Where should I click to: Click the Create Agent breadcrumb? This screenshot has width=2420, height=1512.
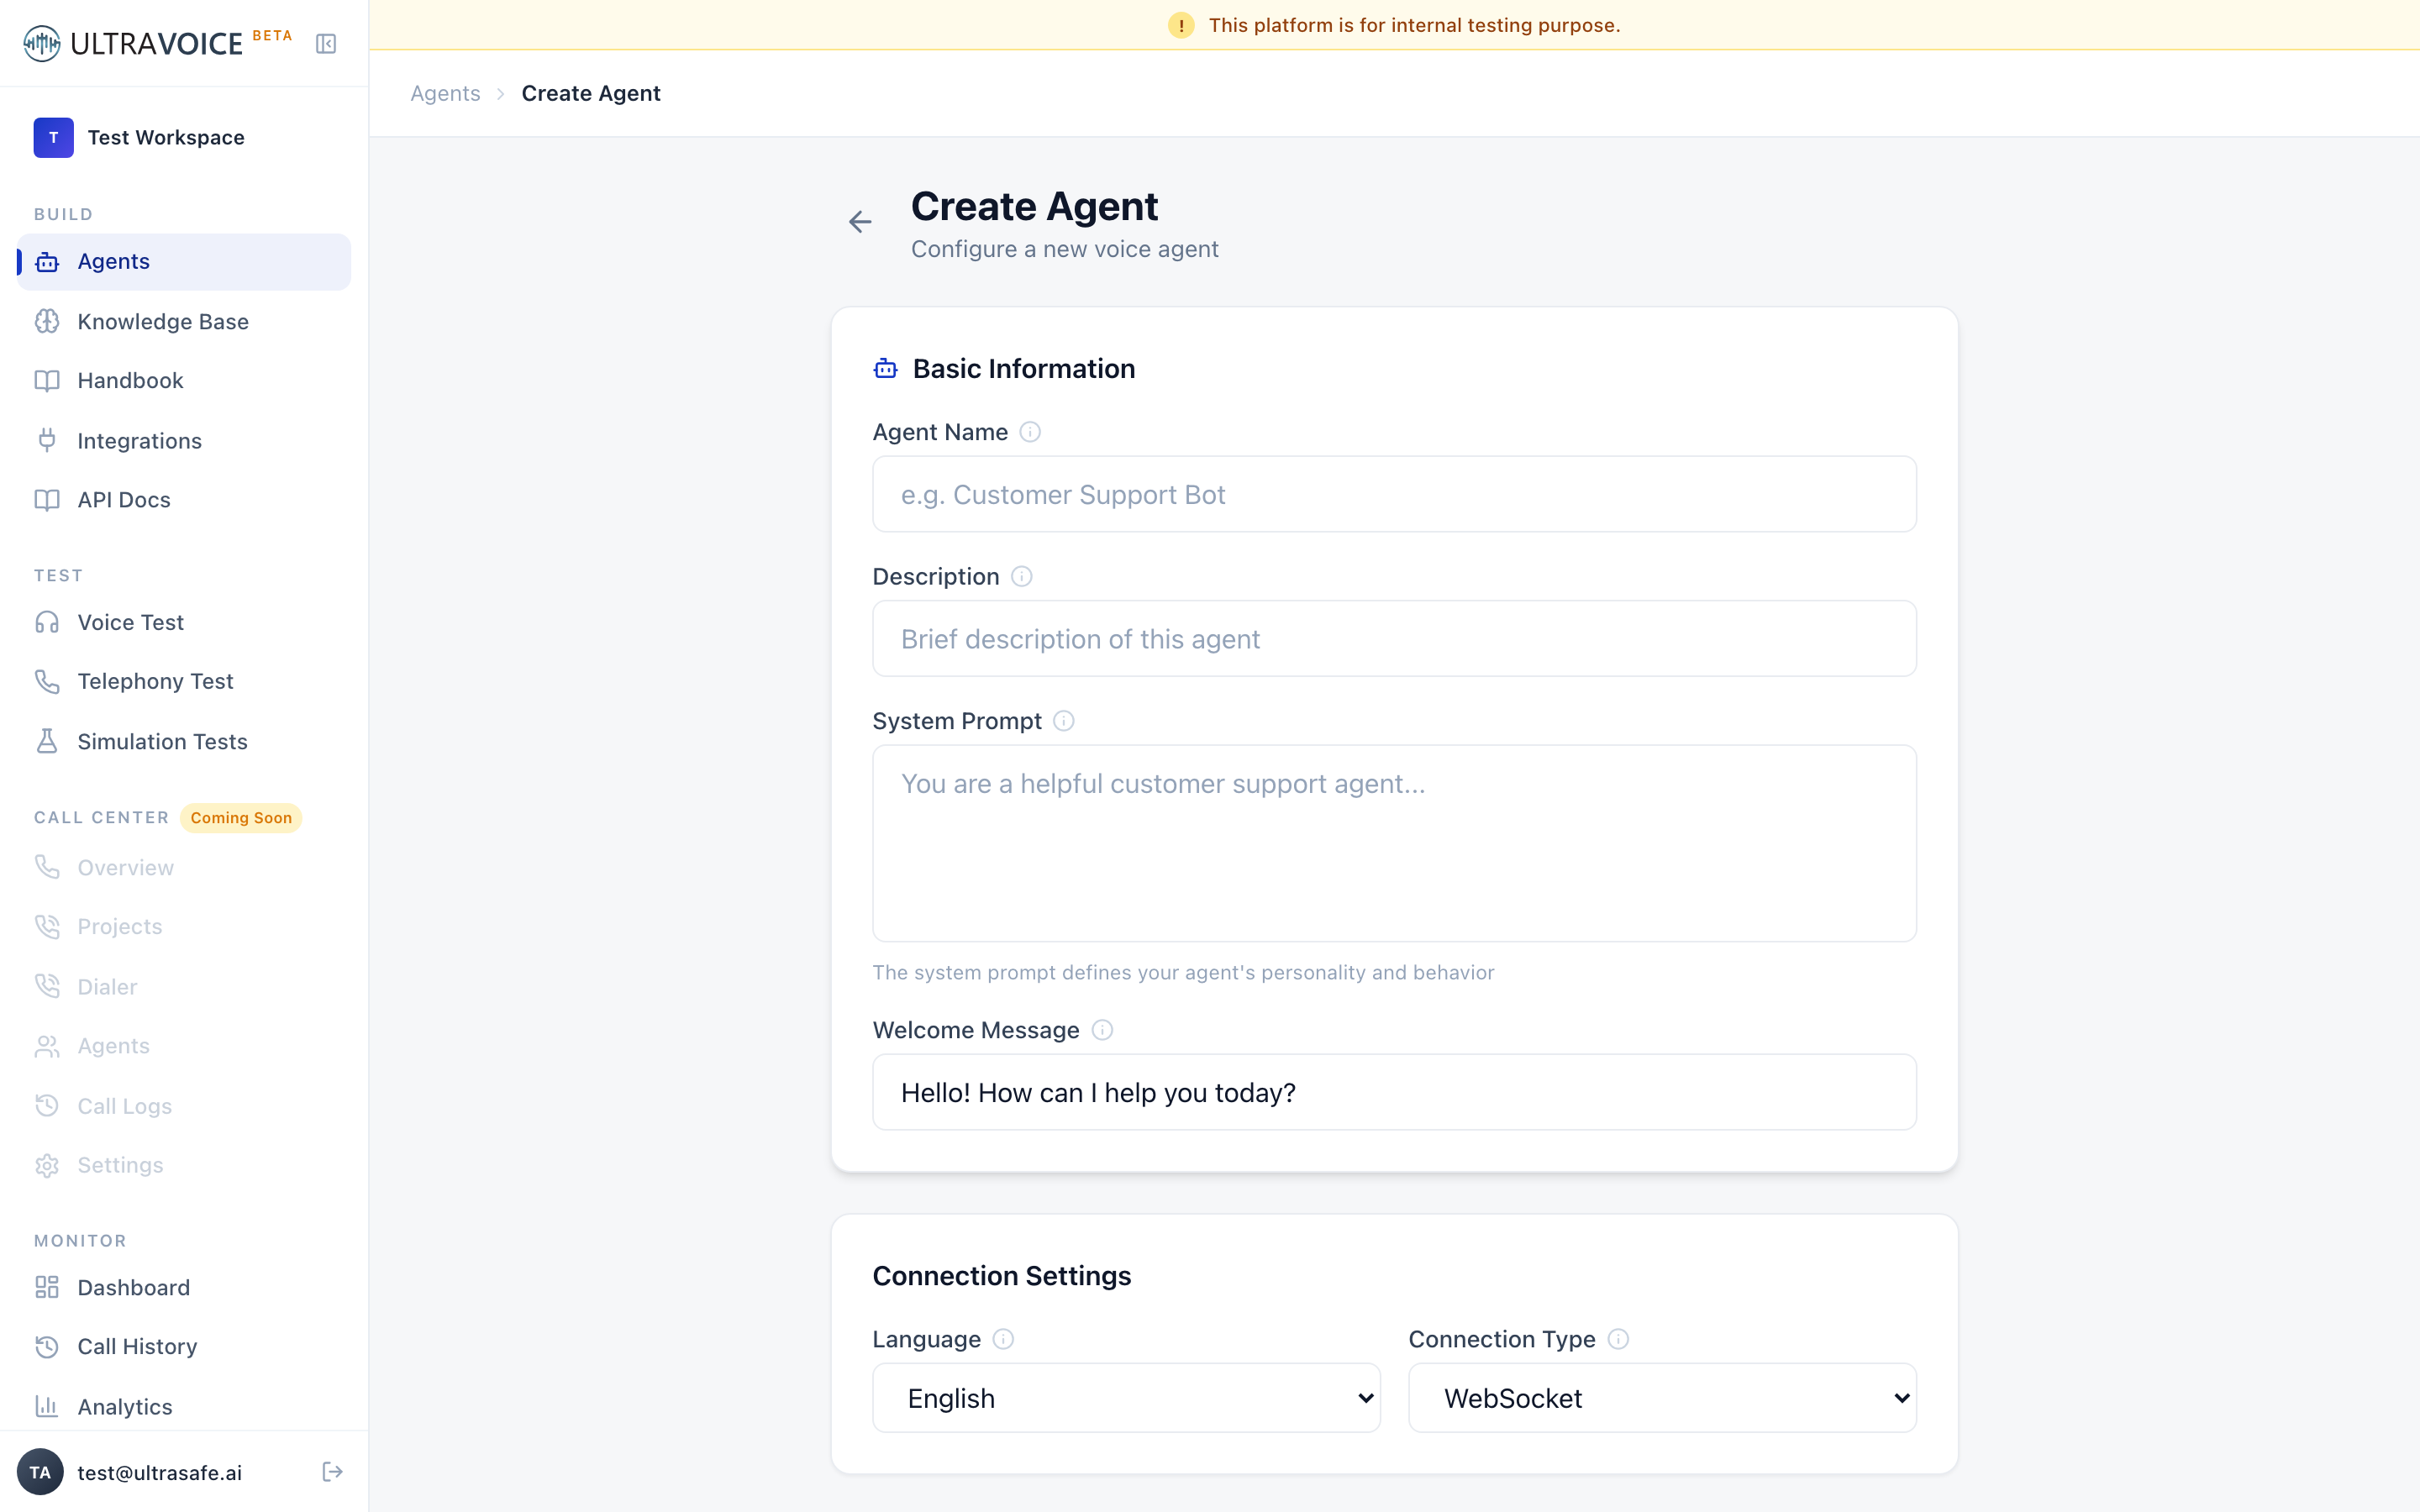pyautogui.click(x=591, y=93)
